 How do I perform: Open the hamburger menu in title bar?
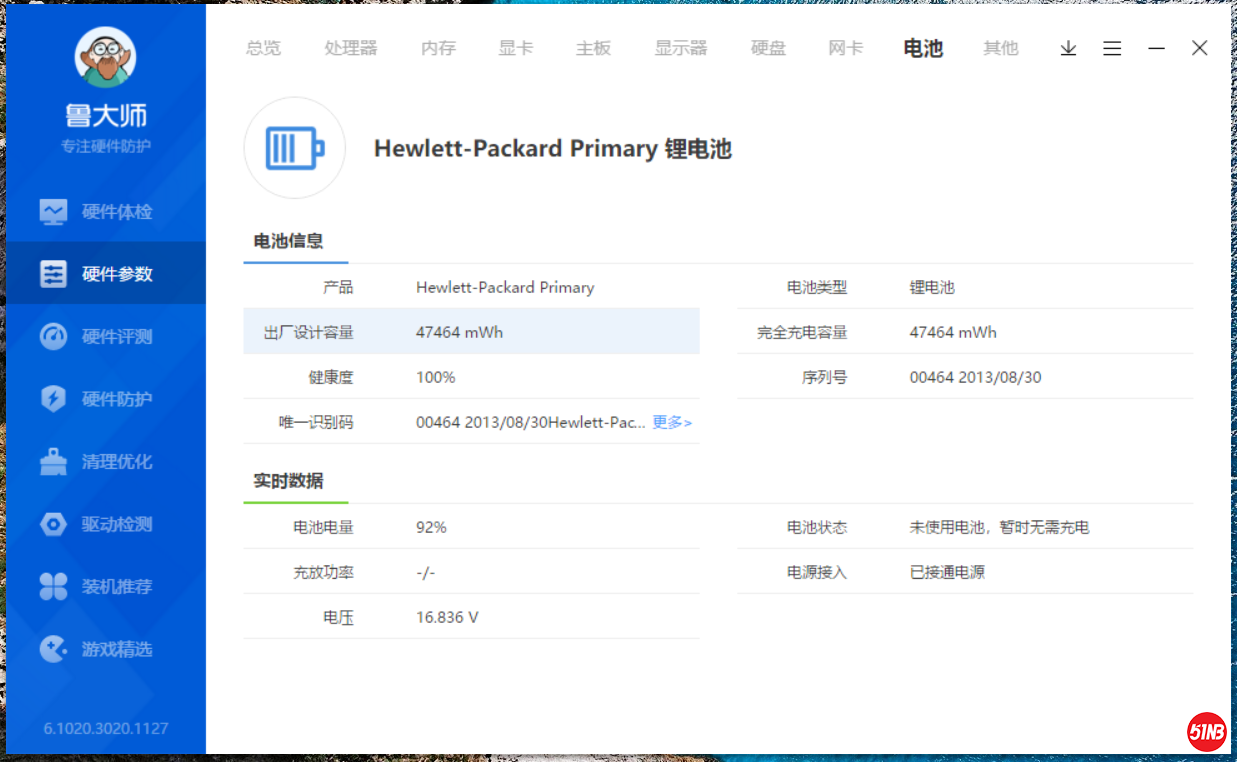[1112, 48]
